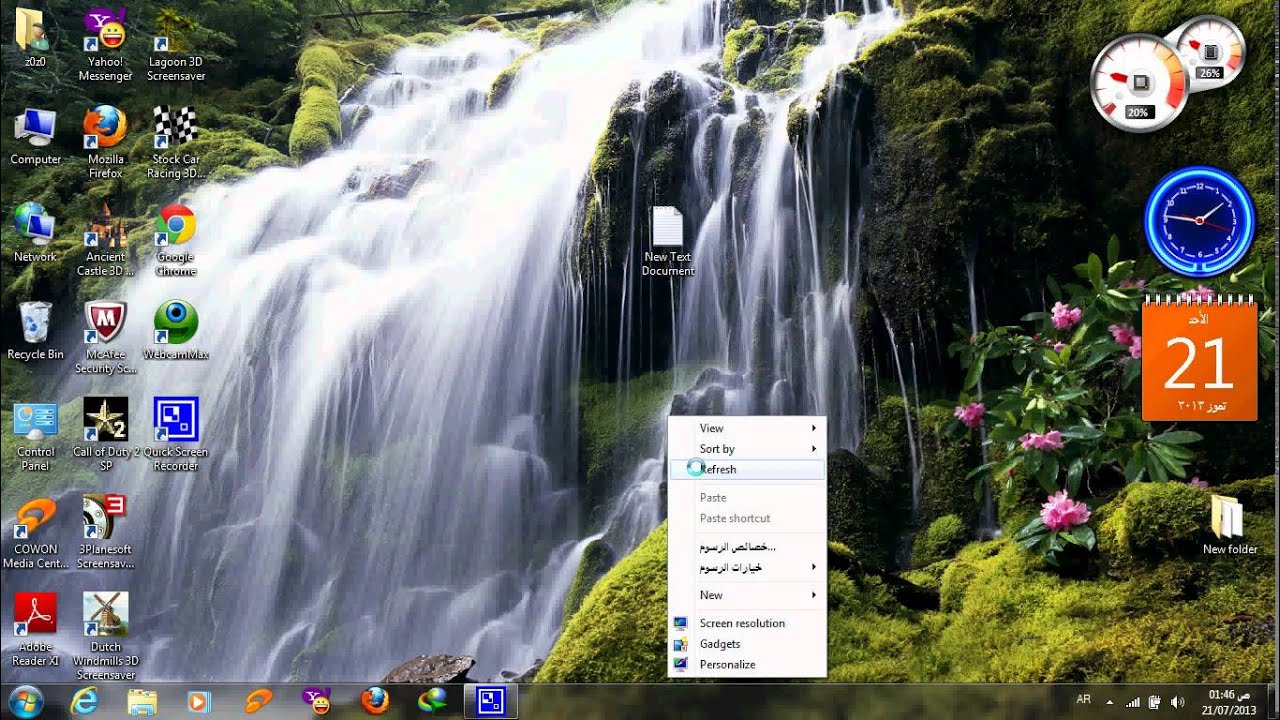Click the blue analog clock gadget
The height and width of the screenshot is (720, 1280).
point(1198,221)
